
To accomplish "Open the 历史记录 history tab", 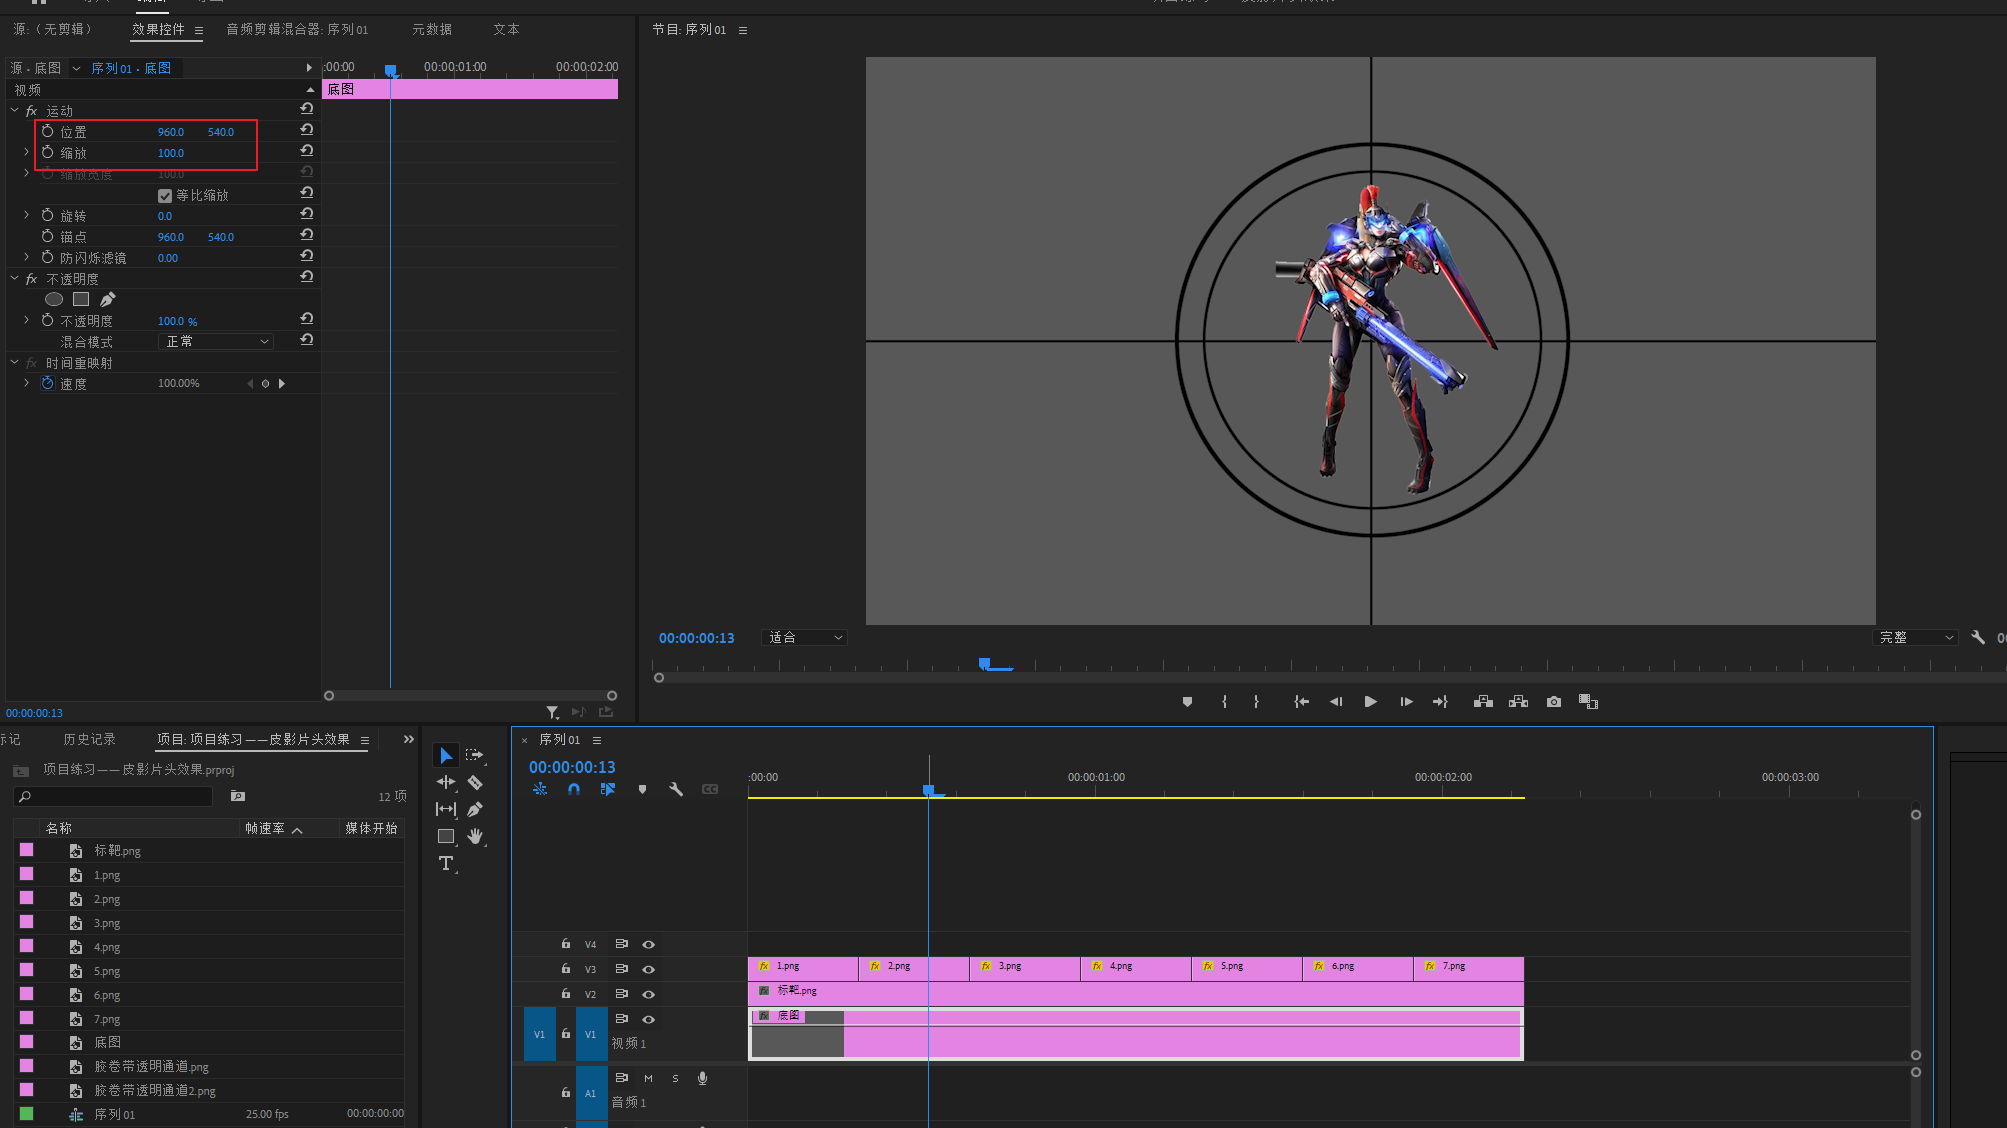I will (x=89, y=740).
